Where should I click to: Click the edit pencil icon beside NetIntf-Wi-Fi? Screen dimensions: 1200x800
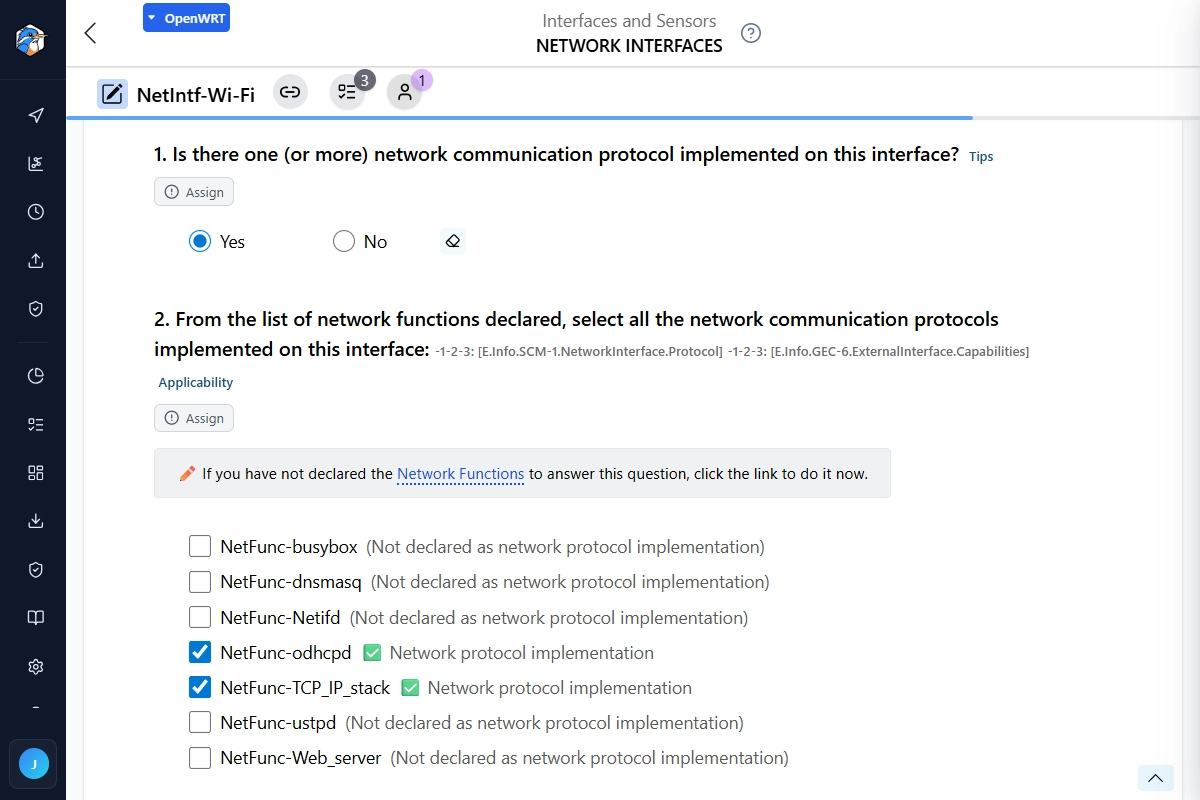point(112,94)
